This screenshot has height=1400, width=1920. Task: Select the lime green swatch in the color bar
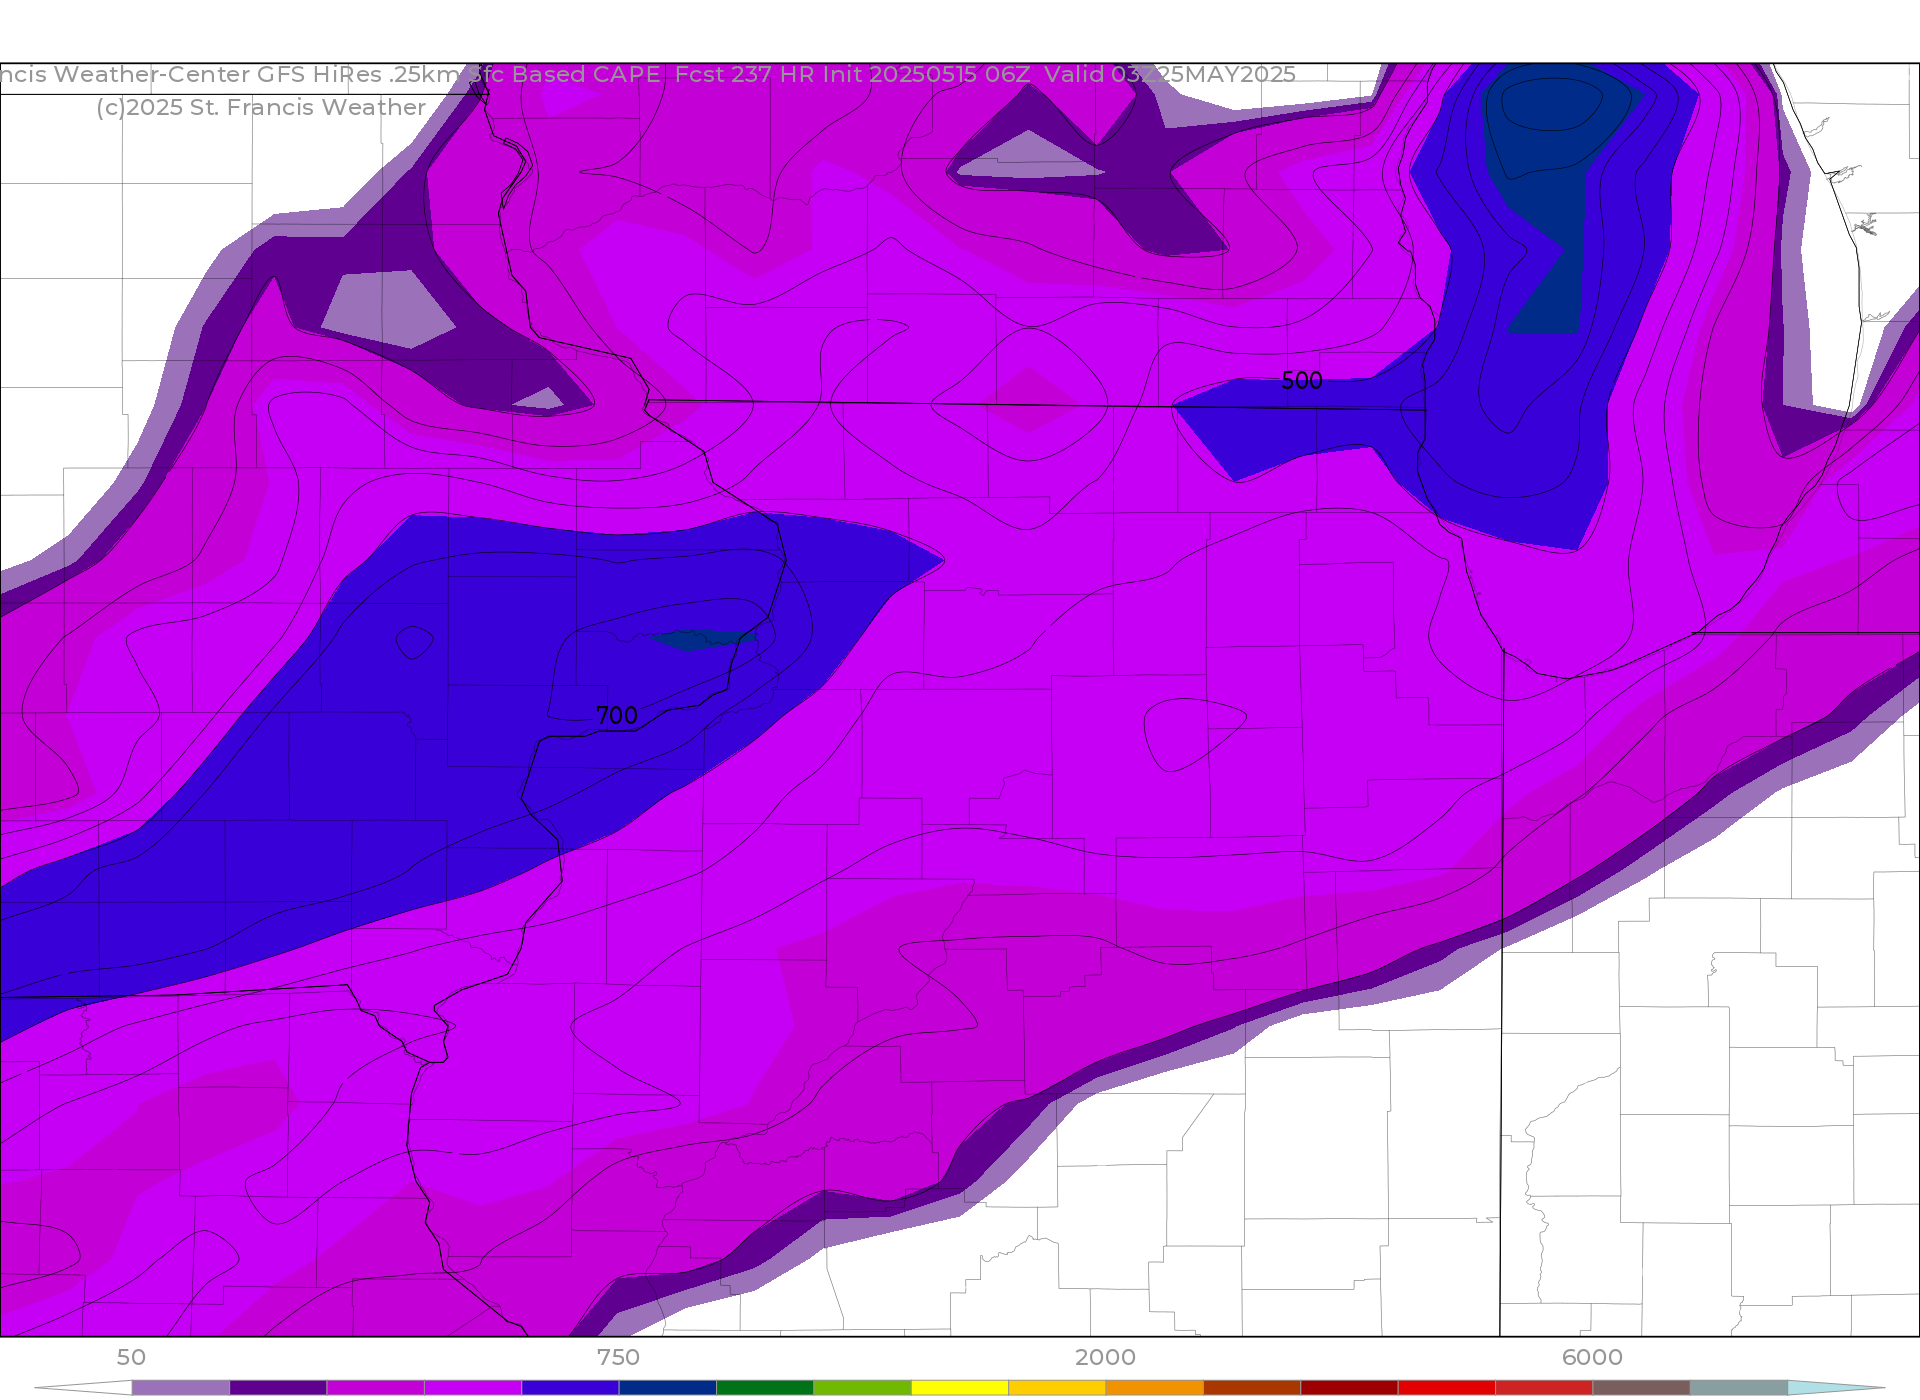pyautogui.click(x=862, y=1388)
